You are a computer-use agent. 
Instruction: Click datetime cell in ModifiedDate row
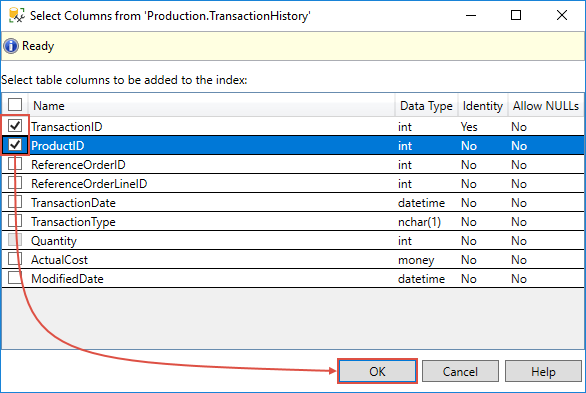tap(421, 279)
